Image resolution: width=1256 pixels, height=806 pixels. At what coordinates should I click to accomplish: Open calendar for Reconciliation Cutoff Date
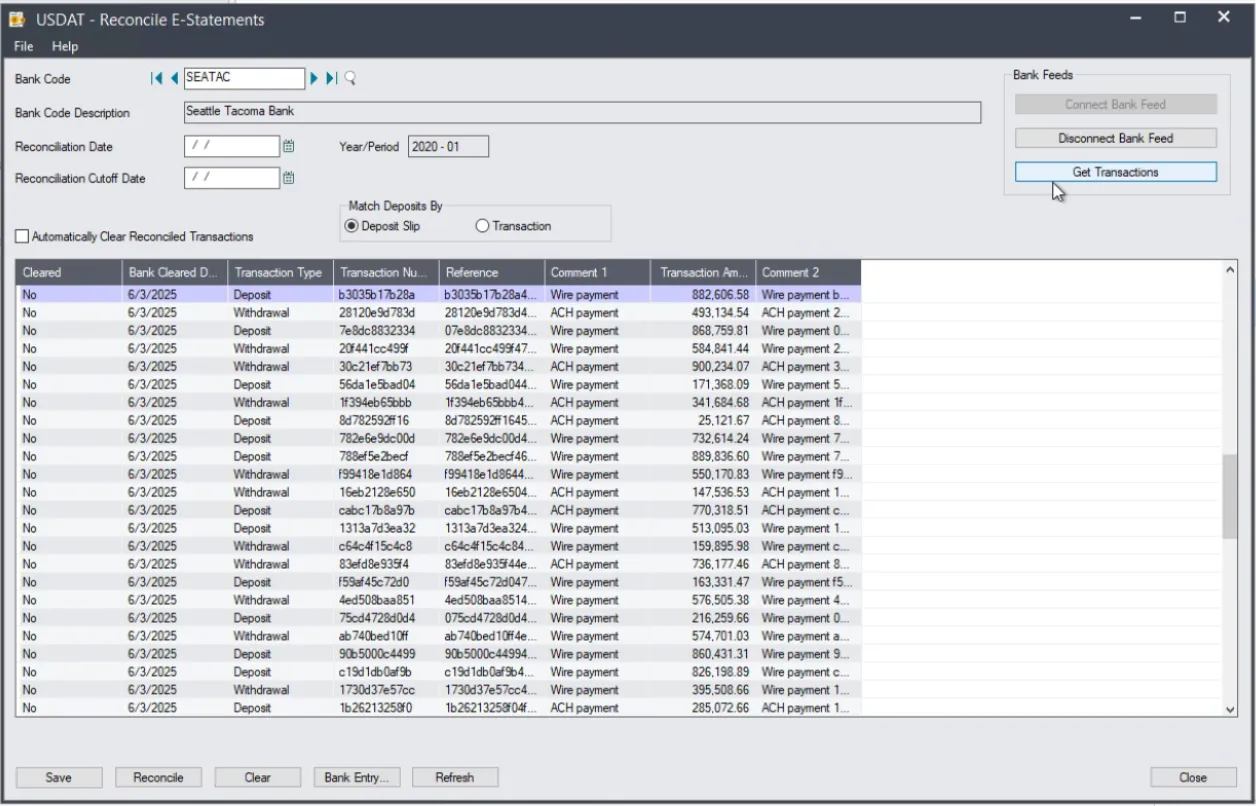click(288, 178)
